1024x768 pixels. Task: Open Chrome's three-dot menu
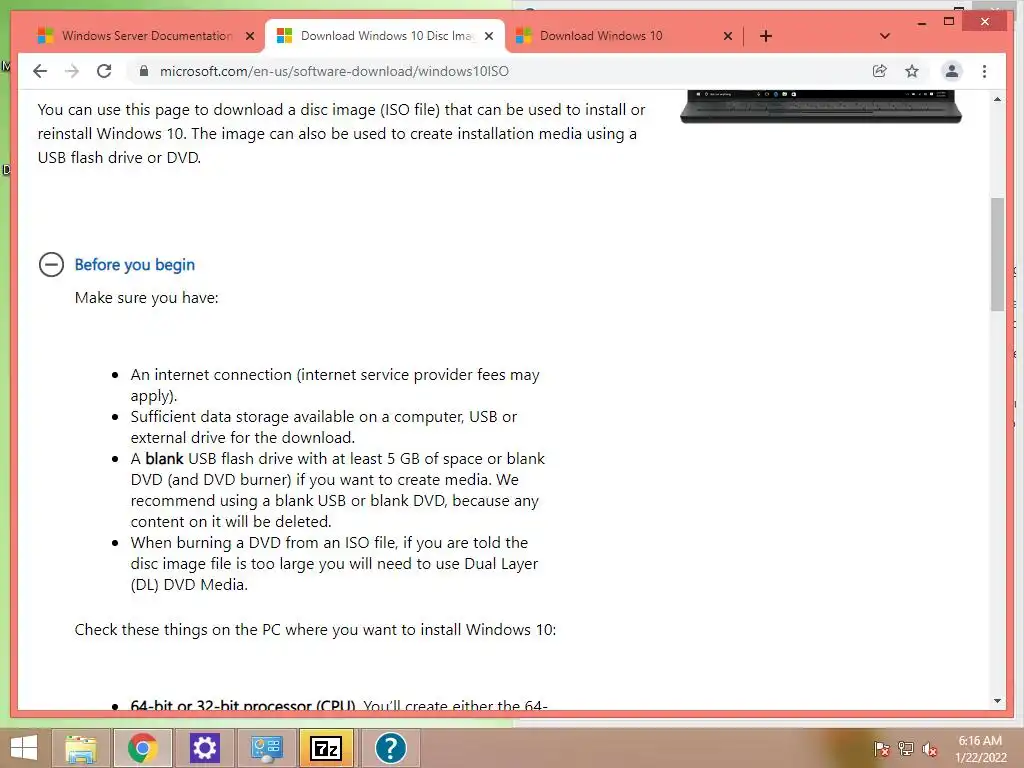pyautogui.click(x=984, y=71)
